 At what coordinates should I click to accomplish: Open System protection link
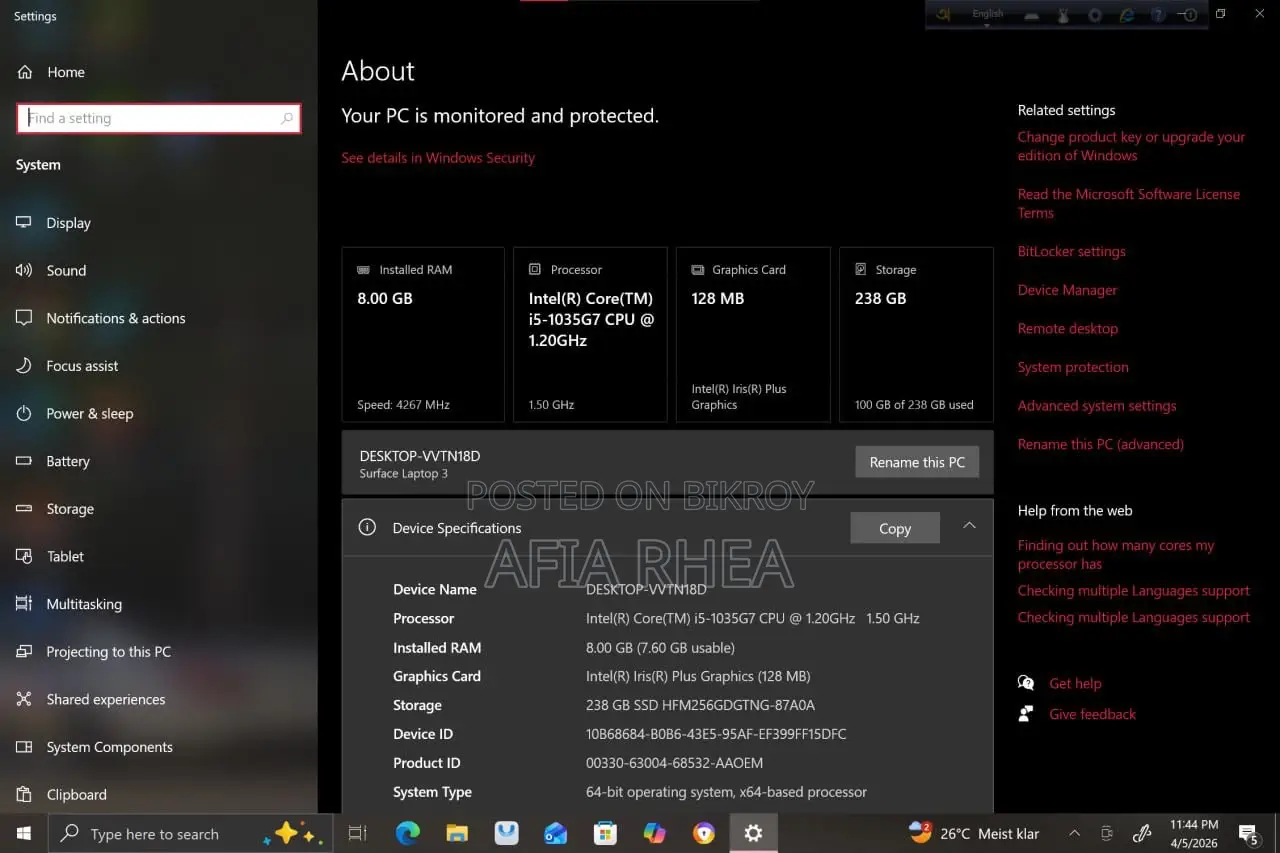[x=1073, y=367]
